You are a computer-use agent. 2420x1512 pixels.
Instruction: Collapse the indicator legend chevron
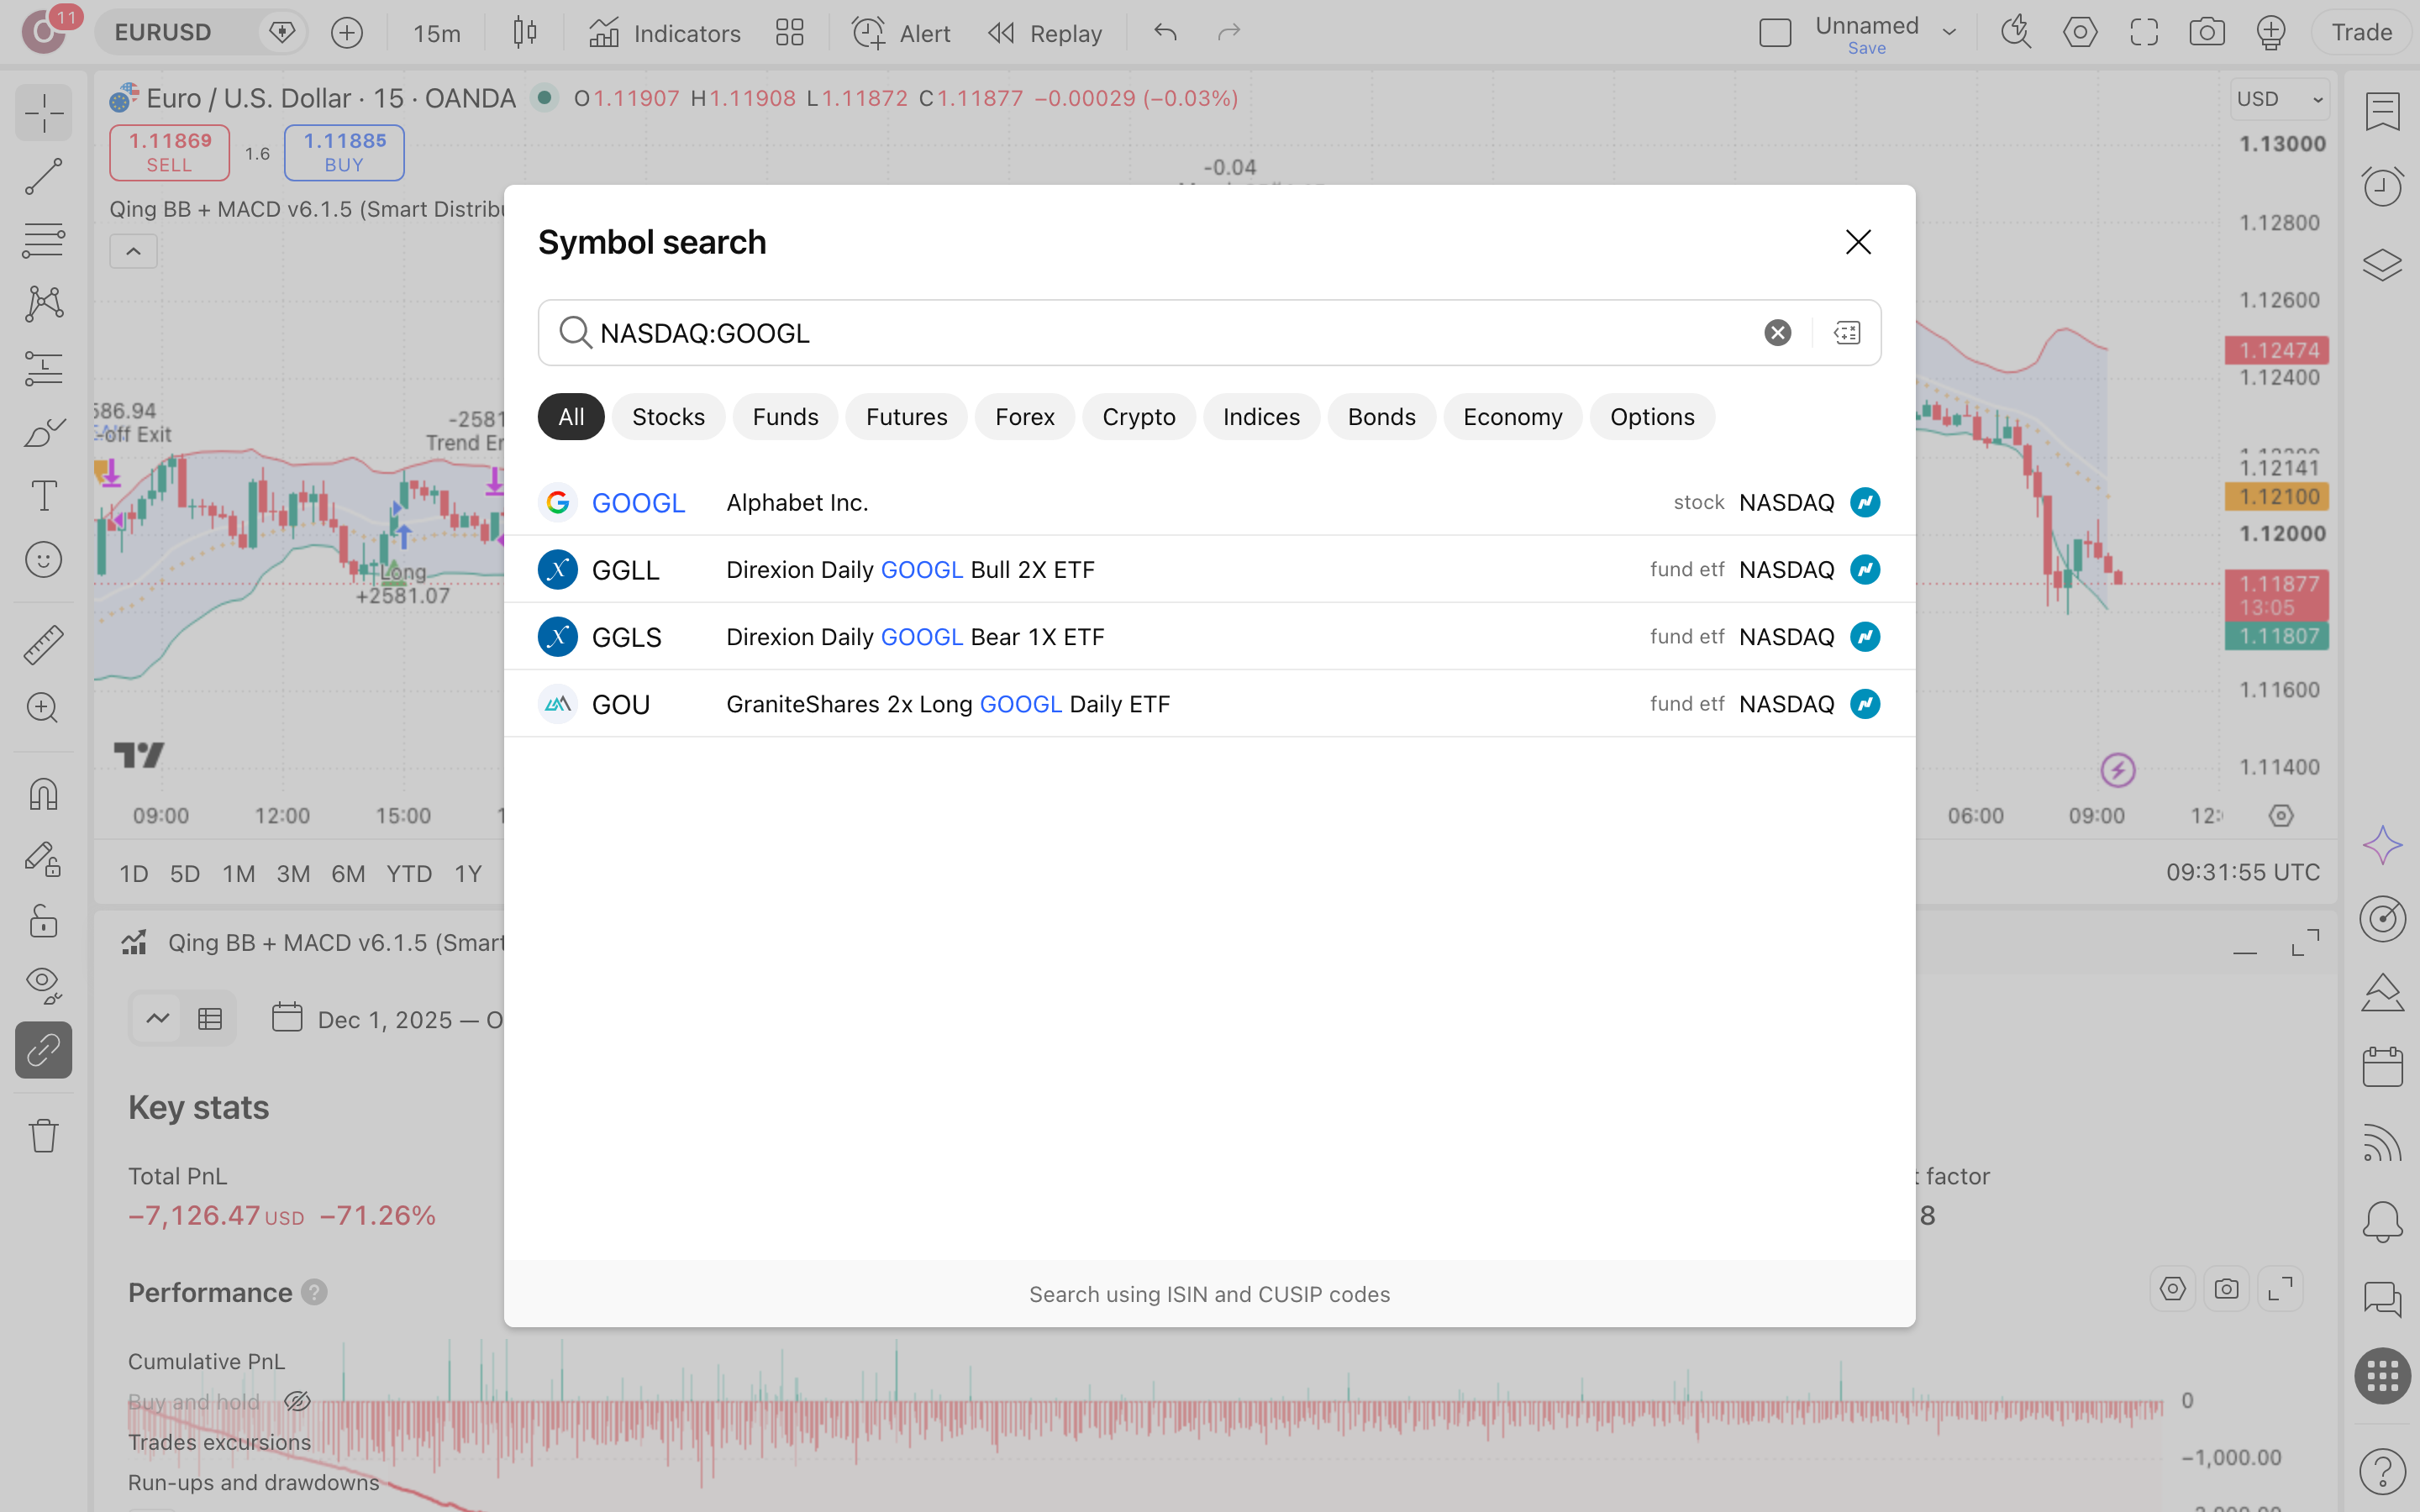[x=133, y=251]
